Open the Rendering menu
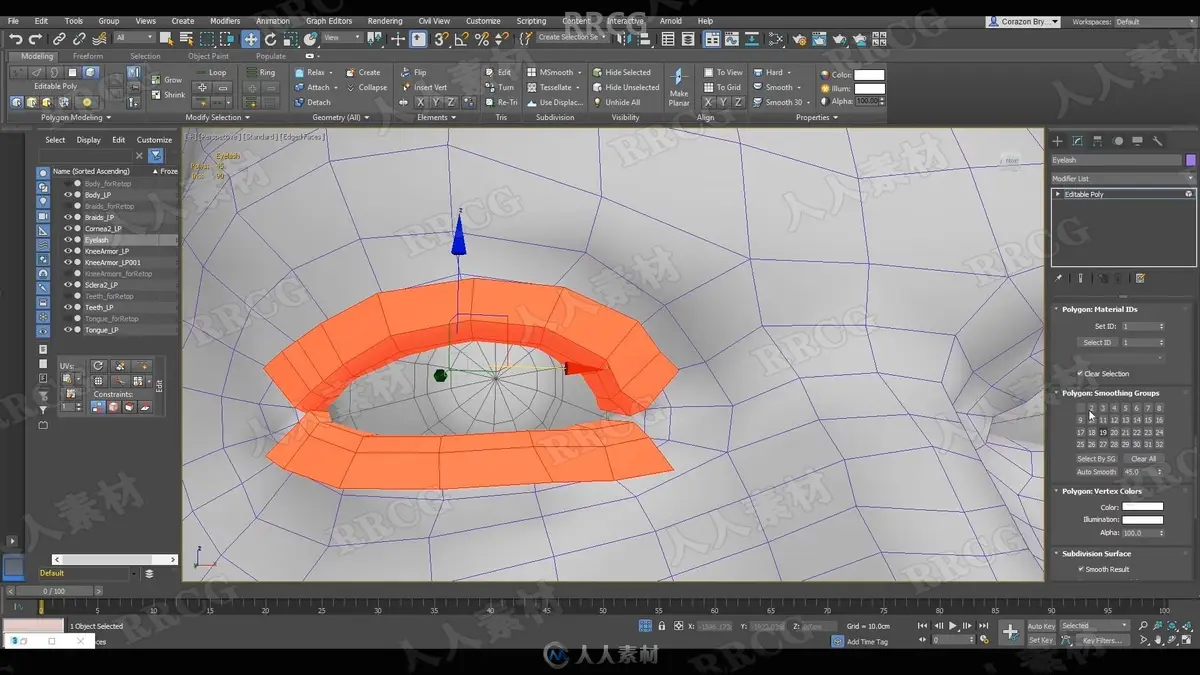The width and height of the screenshot is (1200, 675). pos(384,21)
